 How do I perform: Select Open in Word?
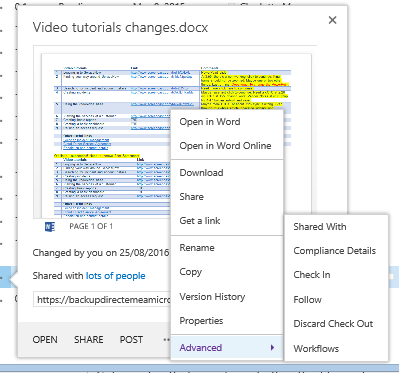(x=227, y=122)
